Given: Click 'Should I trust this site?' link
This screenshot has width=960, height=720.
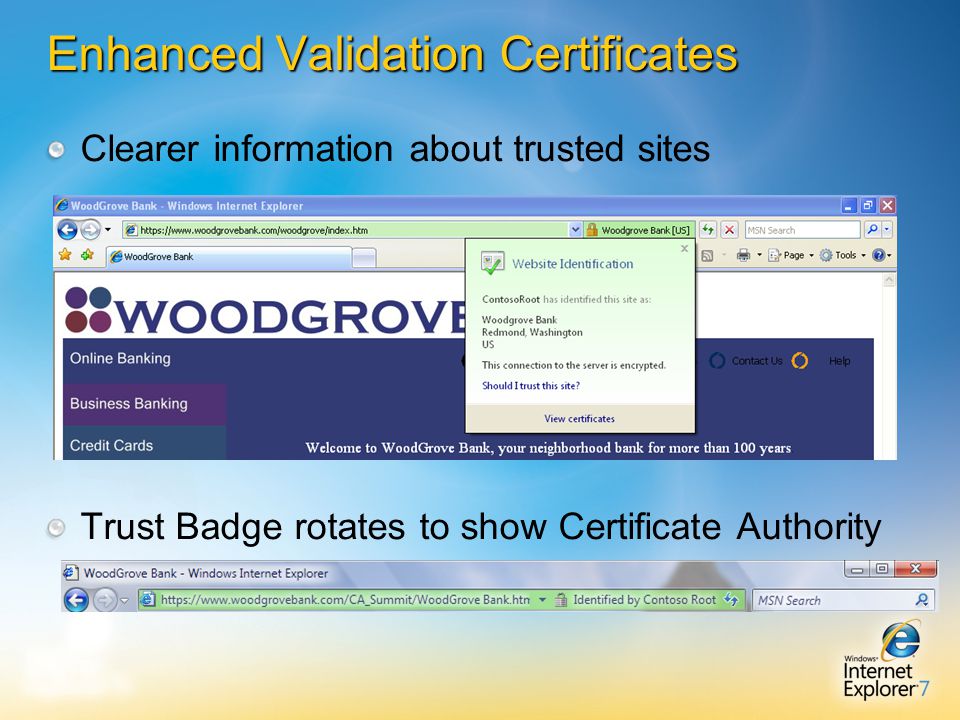Looking at the screenshot, I should (531, 386).
